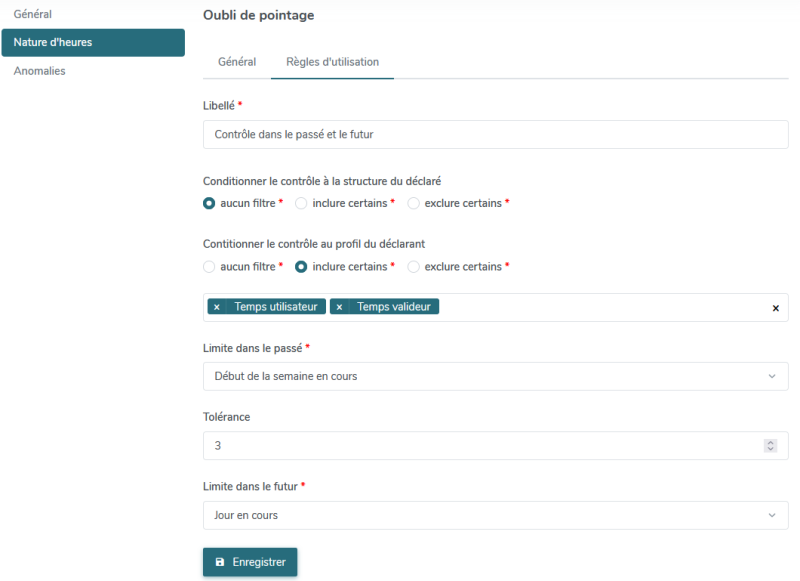This screenshot has width=800, height=581.
Task: Click the save icon on Enregistrer
Action: click(220, 562)
